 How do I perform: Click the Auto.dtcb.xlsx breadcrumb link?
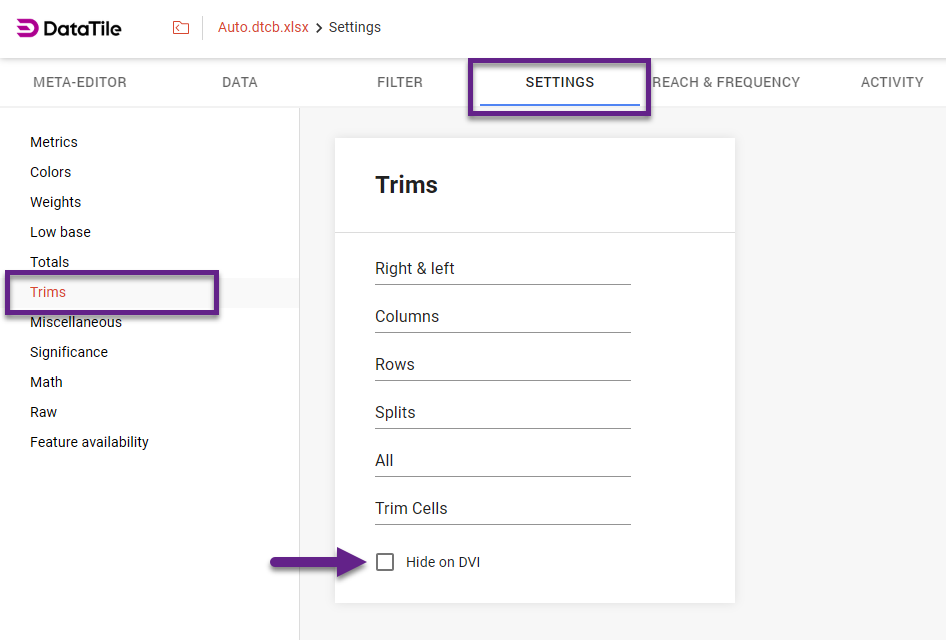pyautogui.click(x=263, y=28)
